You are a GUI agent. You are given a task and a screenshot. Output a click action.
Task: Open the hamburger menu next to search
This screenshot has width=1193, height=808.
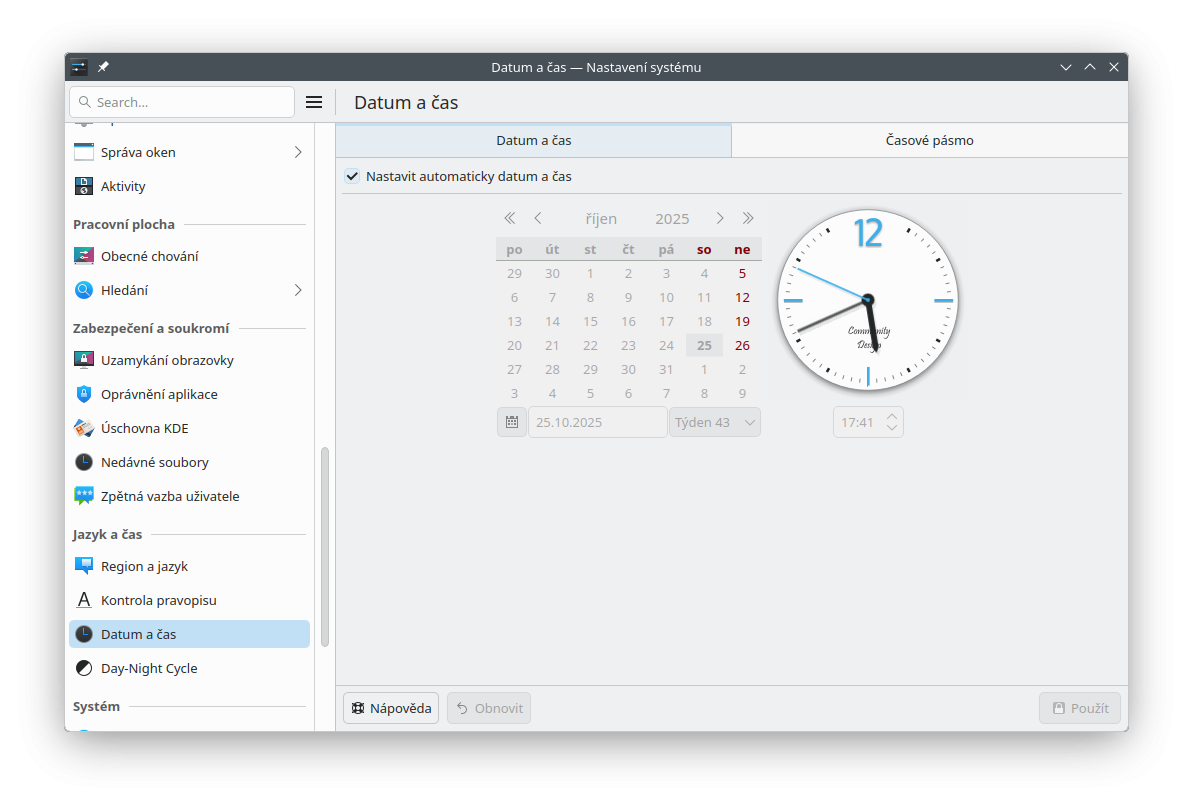(x=314, y=102)
